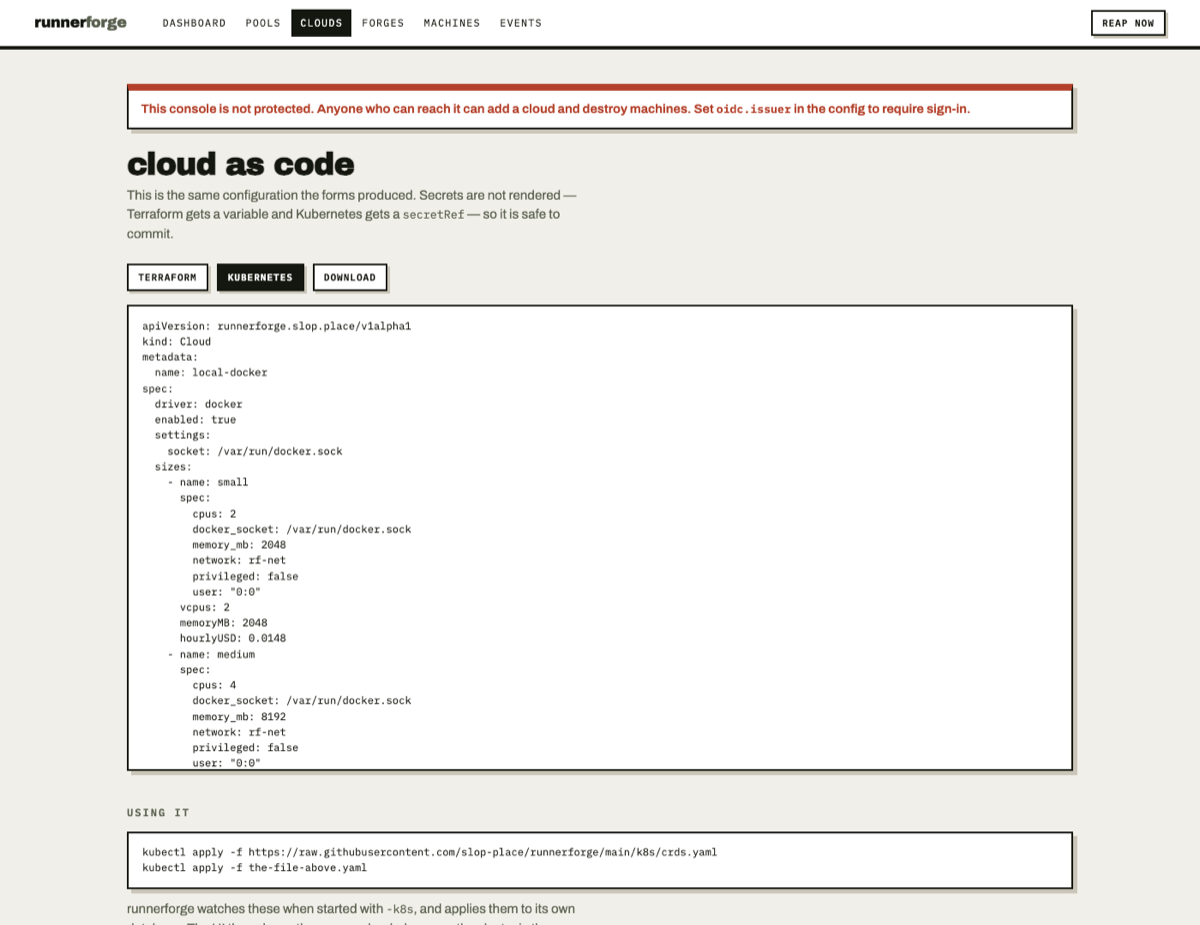Image resolution: width=1200 pixels, height=925 pixels.
Task: Click the Reap Now button
Action: pyautogui.click(x=1128, y=23)
